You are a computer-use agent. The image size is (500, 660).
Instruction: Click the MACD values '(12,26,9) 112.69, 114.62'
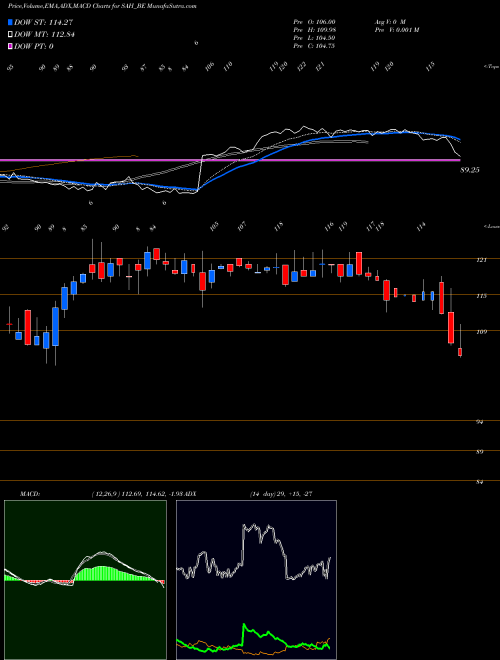coord(127,494)
